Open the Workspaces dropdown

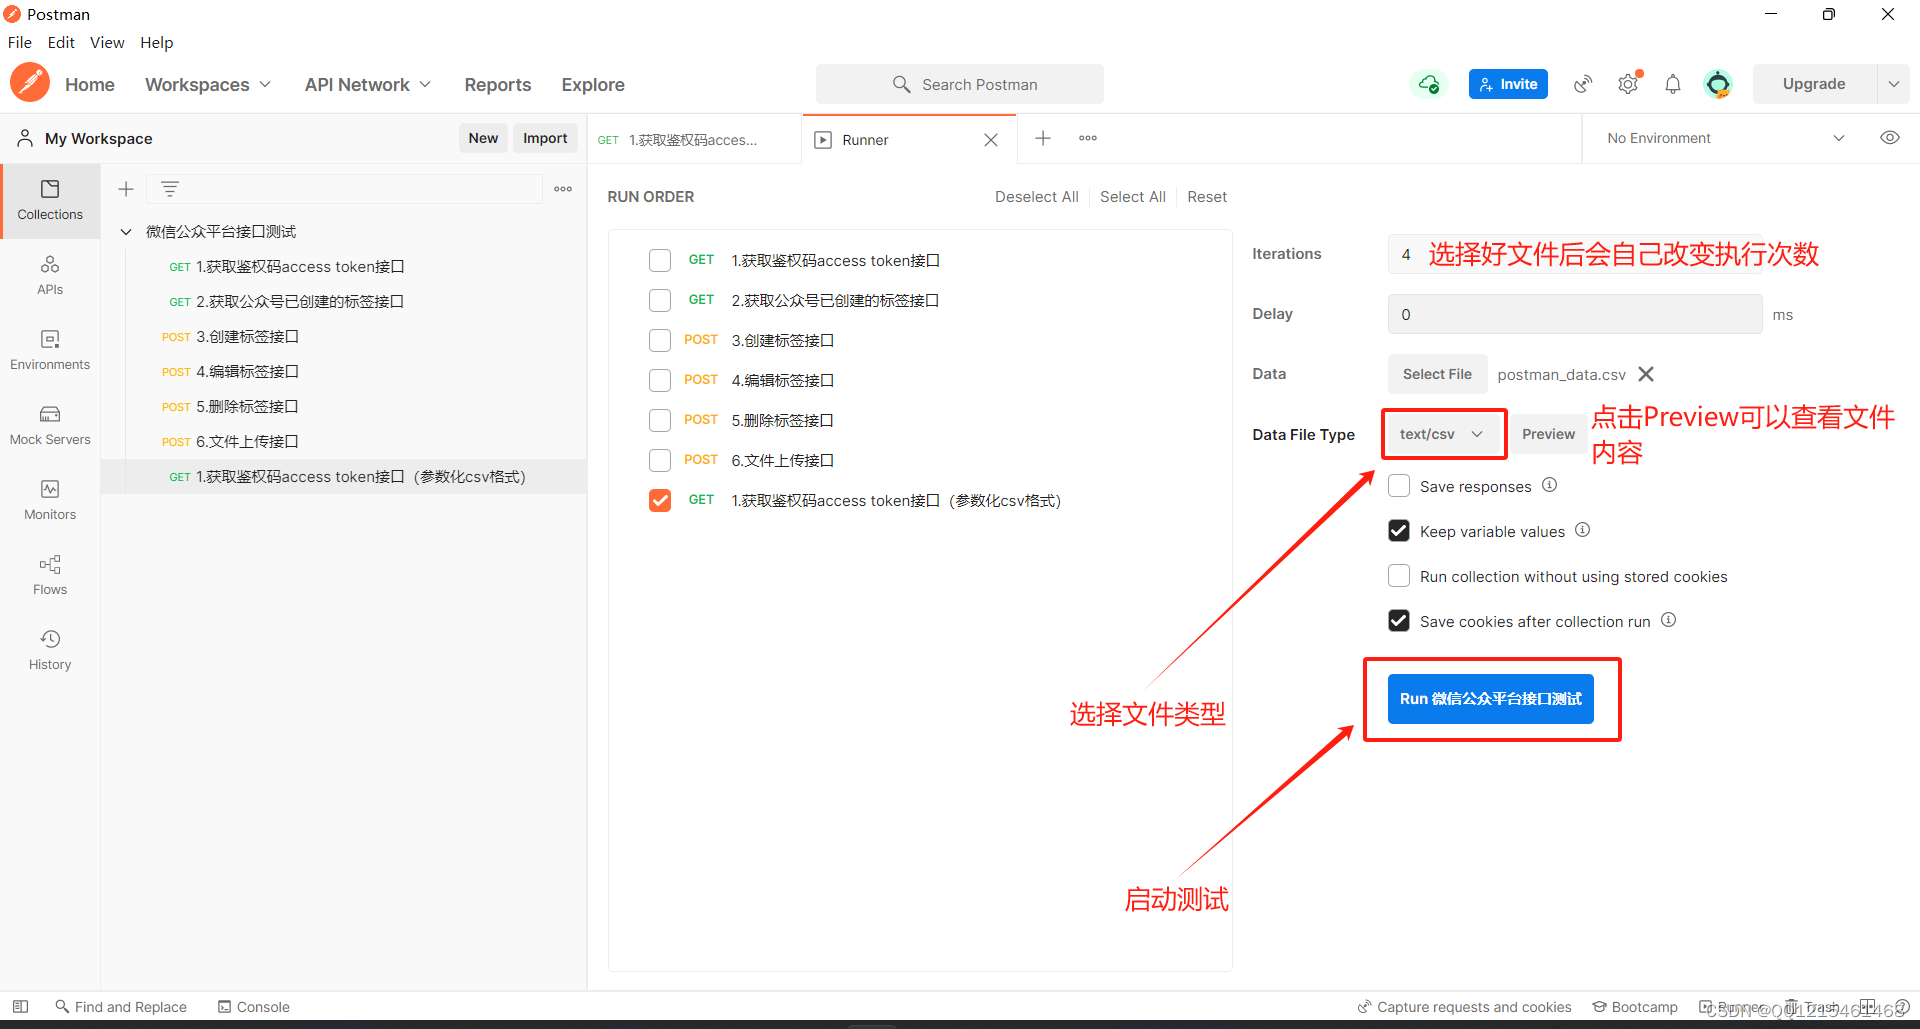tap(208, 85)
